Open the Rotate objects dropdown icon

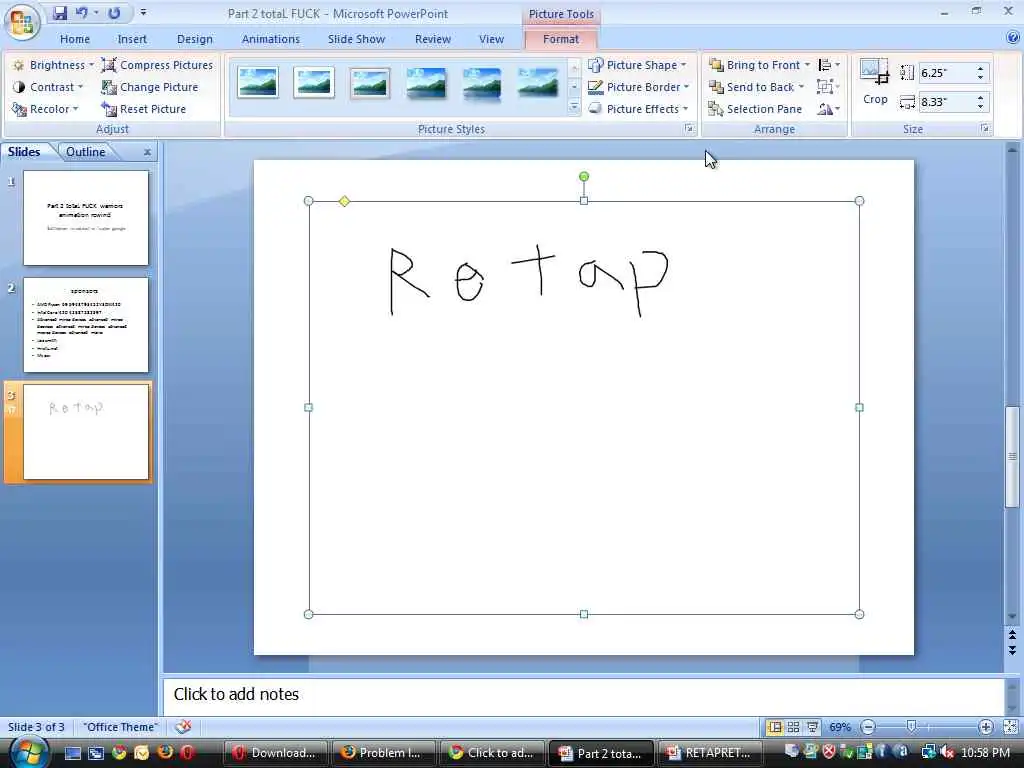click(x=829, y=109)
